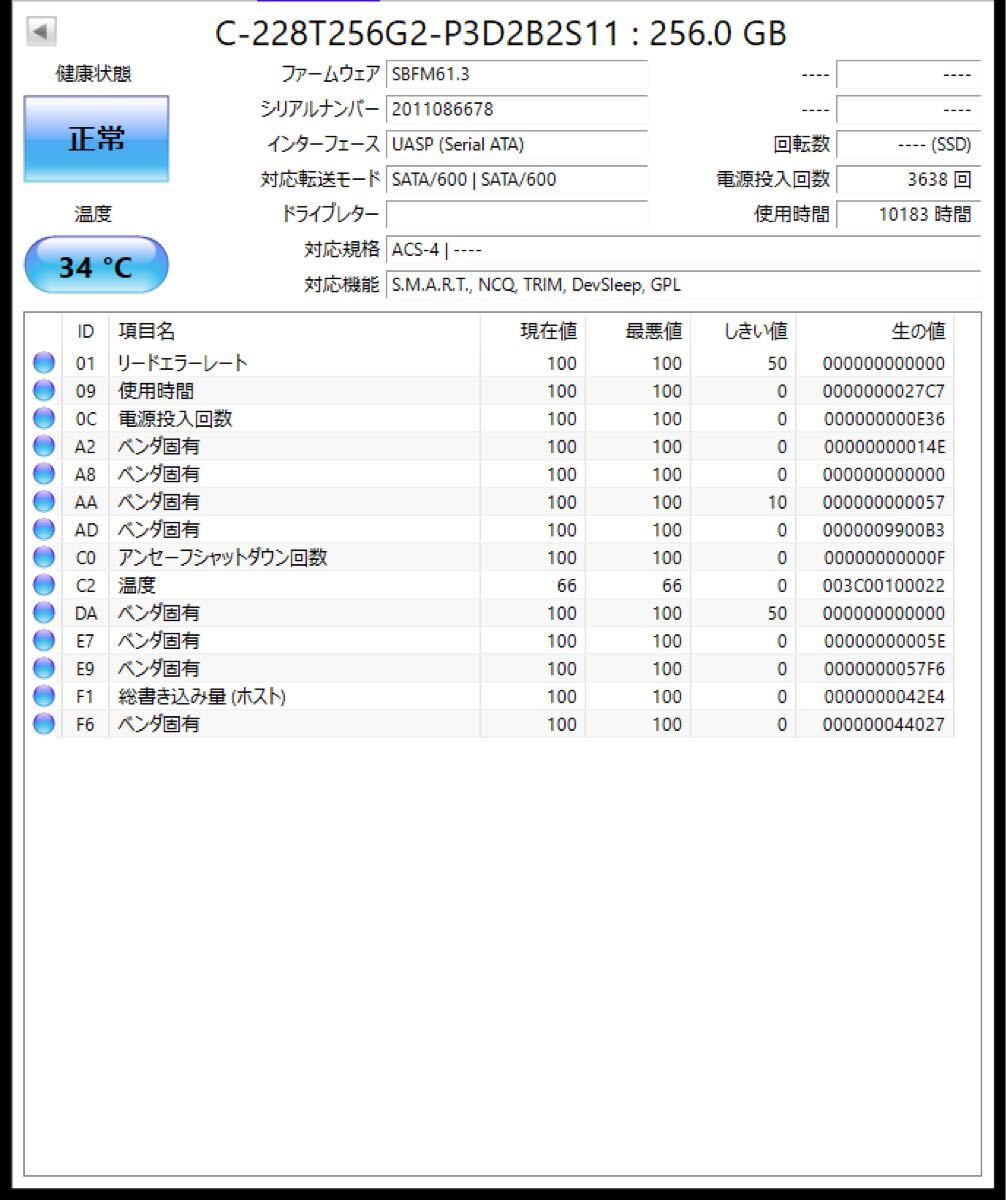Click the しきい値 column header
Screen dimensions: 1006x1200
pyautogui.click(x=743, y=331)
